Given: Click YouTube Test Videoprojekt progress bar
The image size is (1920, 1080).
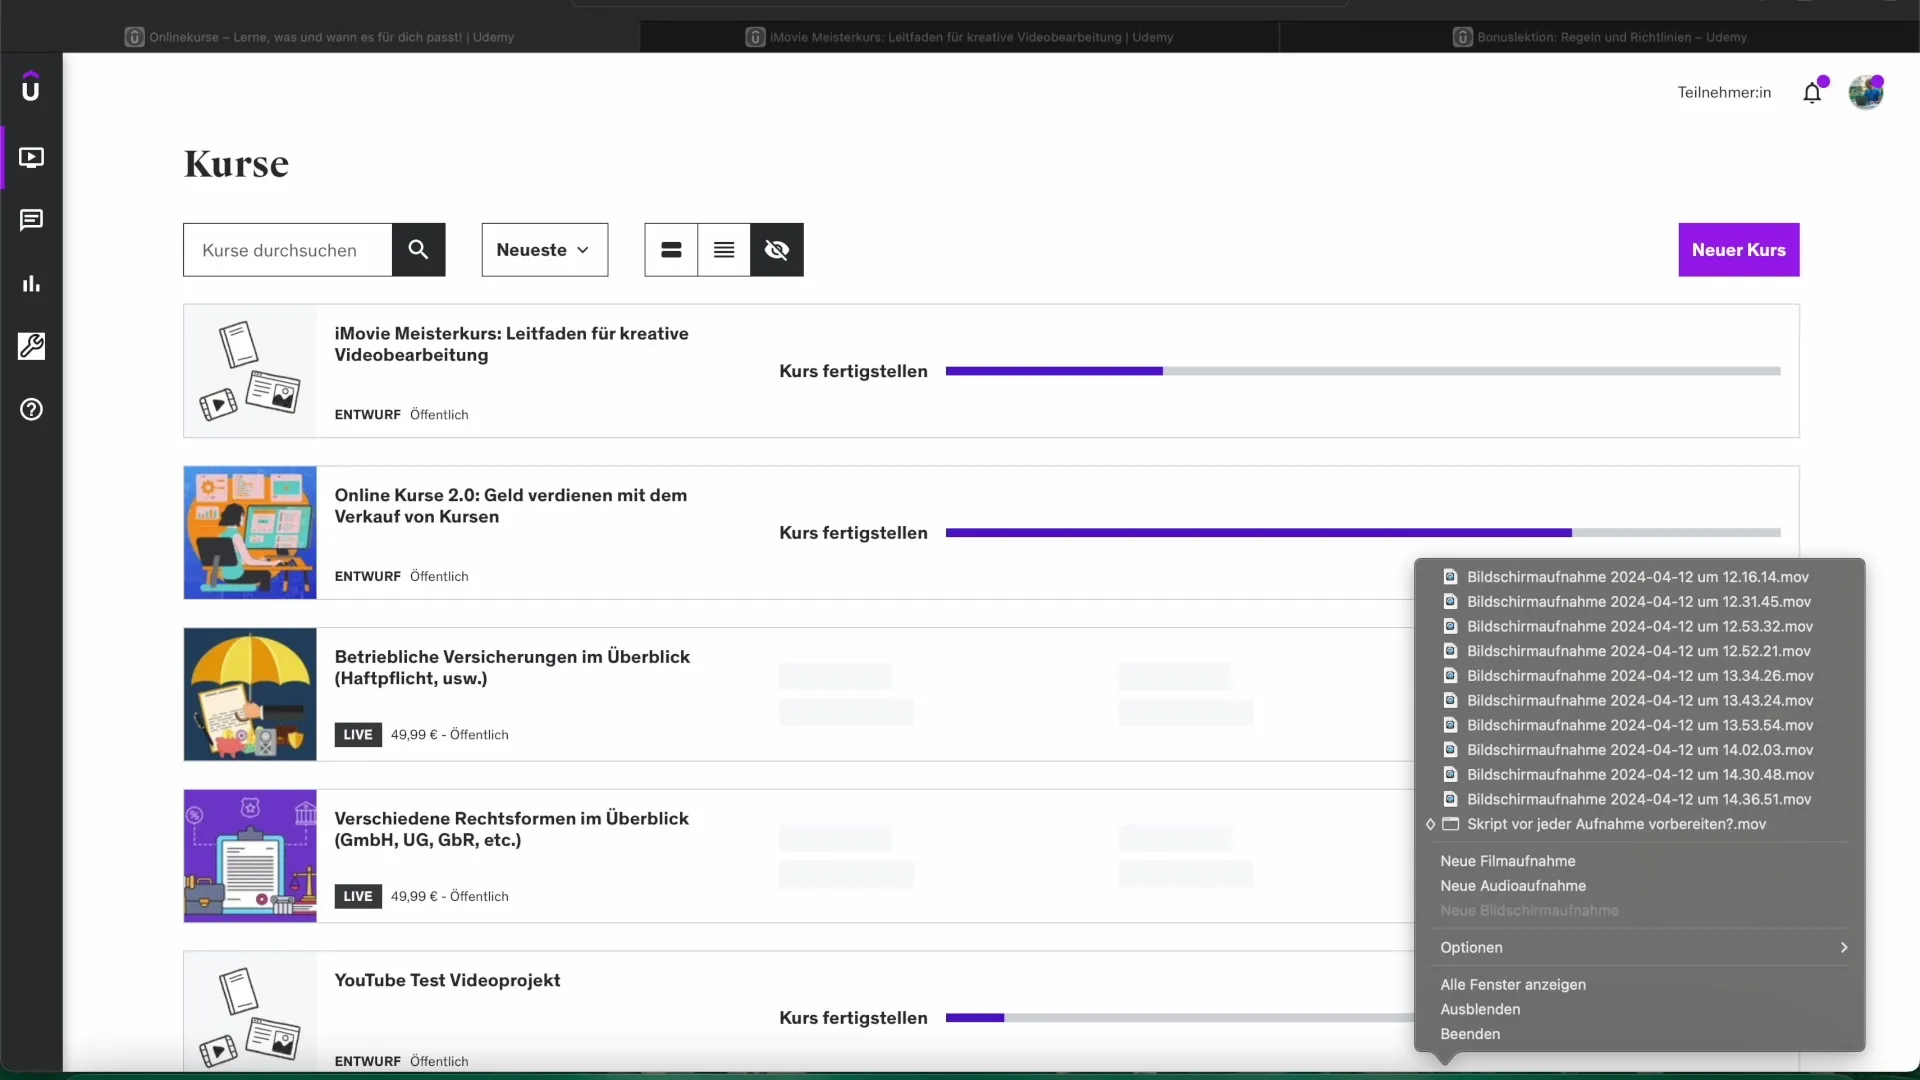Looking at the screenshot, I should [1180, 1018].
